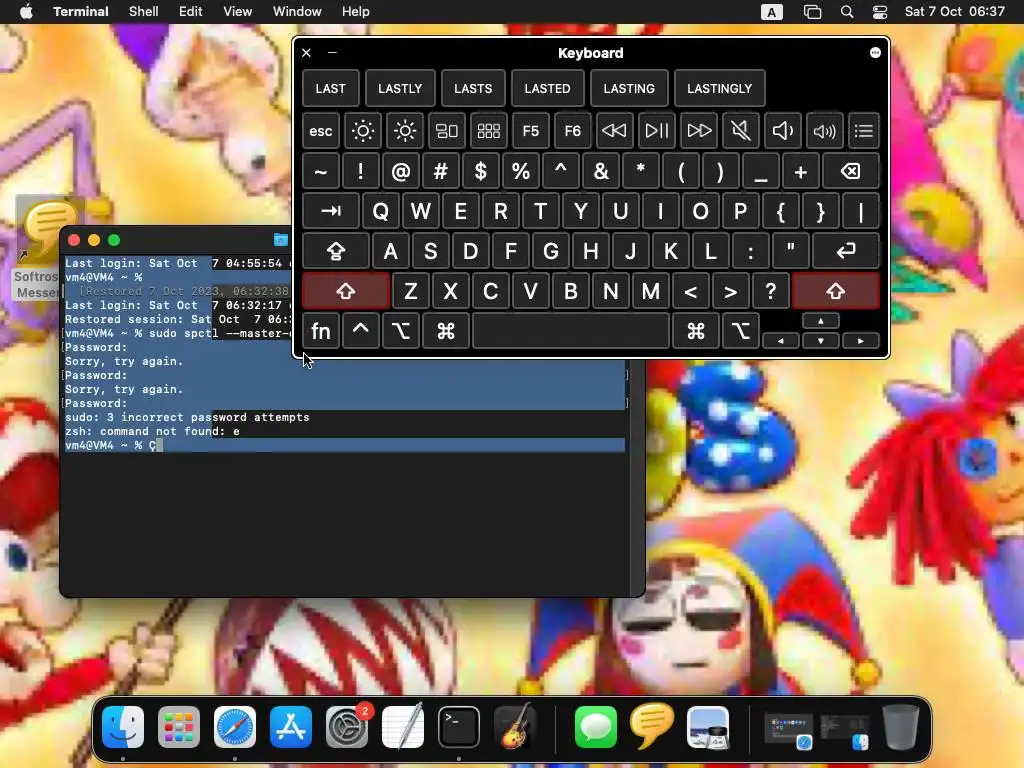Open the Edit menu
Viewport: 1024px width, 768px height.
[190, 12]
